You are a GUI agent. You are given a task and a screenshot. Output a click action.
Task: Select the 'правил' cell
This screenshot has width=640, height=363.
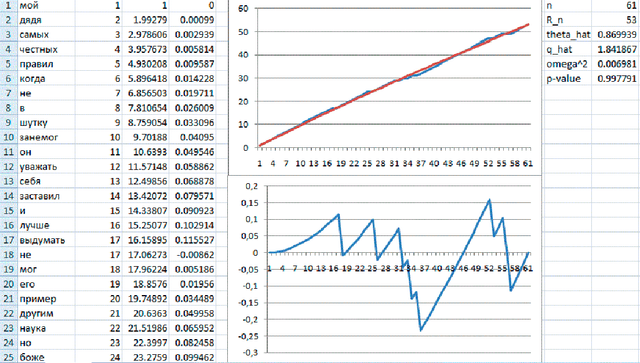46,64
